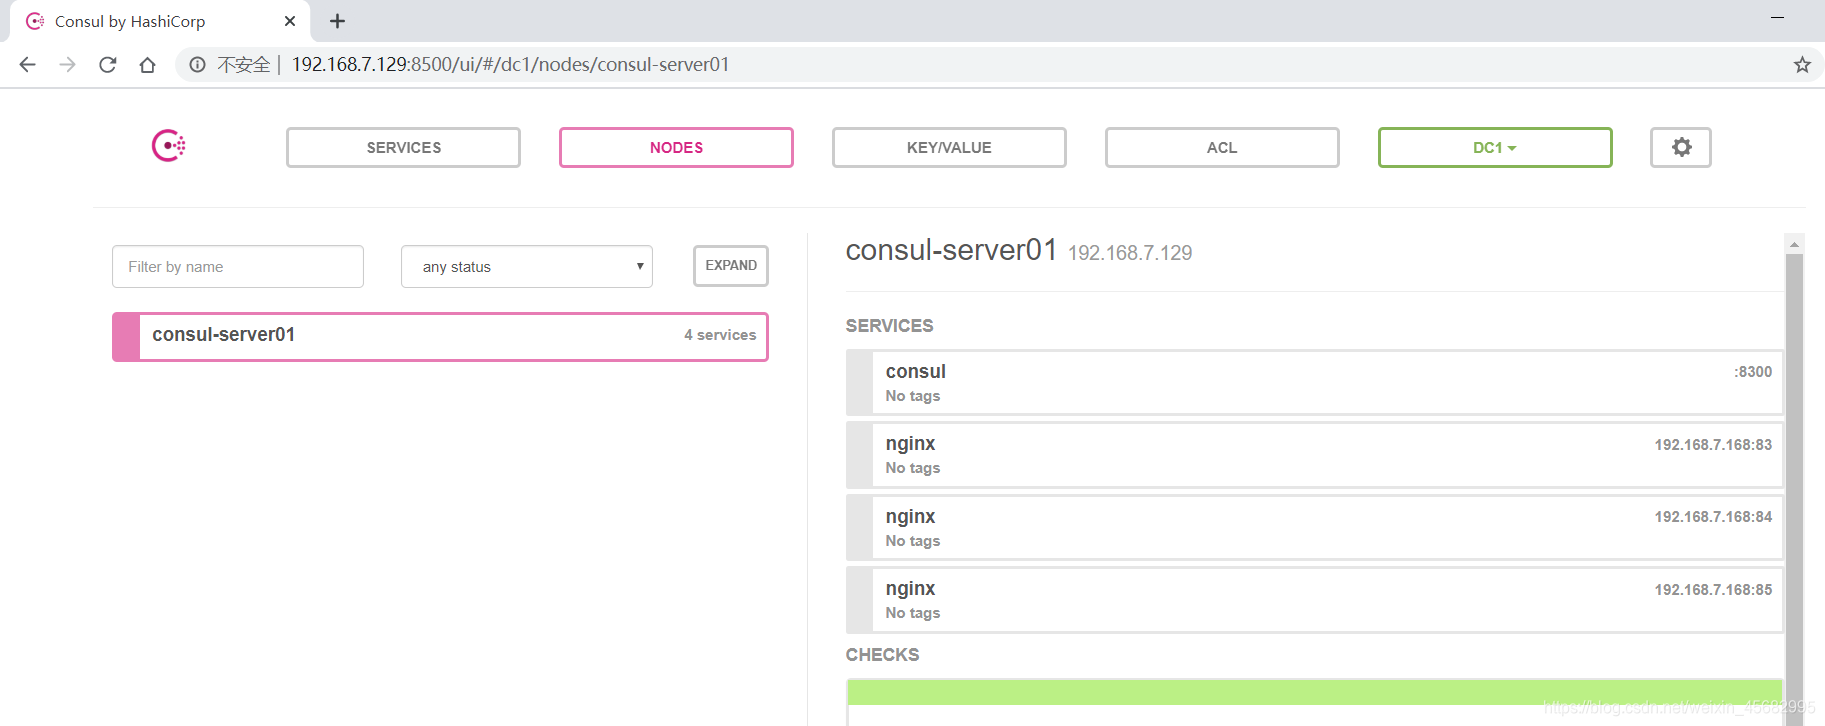Go back with the browser back arrow
The height and width of the screenshot is (726, 1825).
pyautogui.click(x=27, y=65)
